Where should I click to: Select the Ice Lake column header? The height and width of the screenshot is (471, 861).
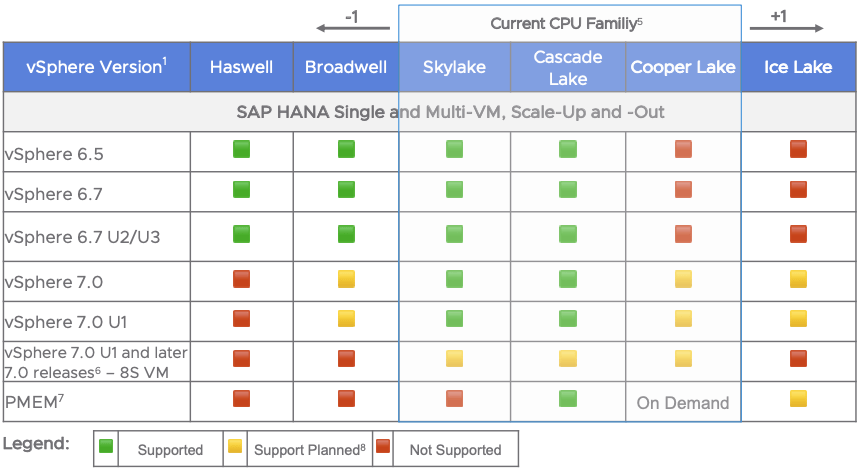(x=797, y=67)
